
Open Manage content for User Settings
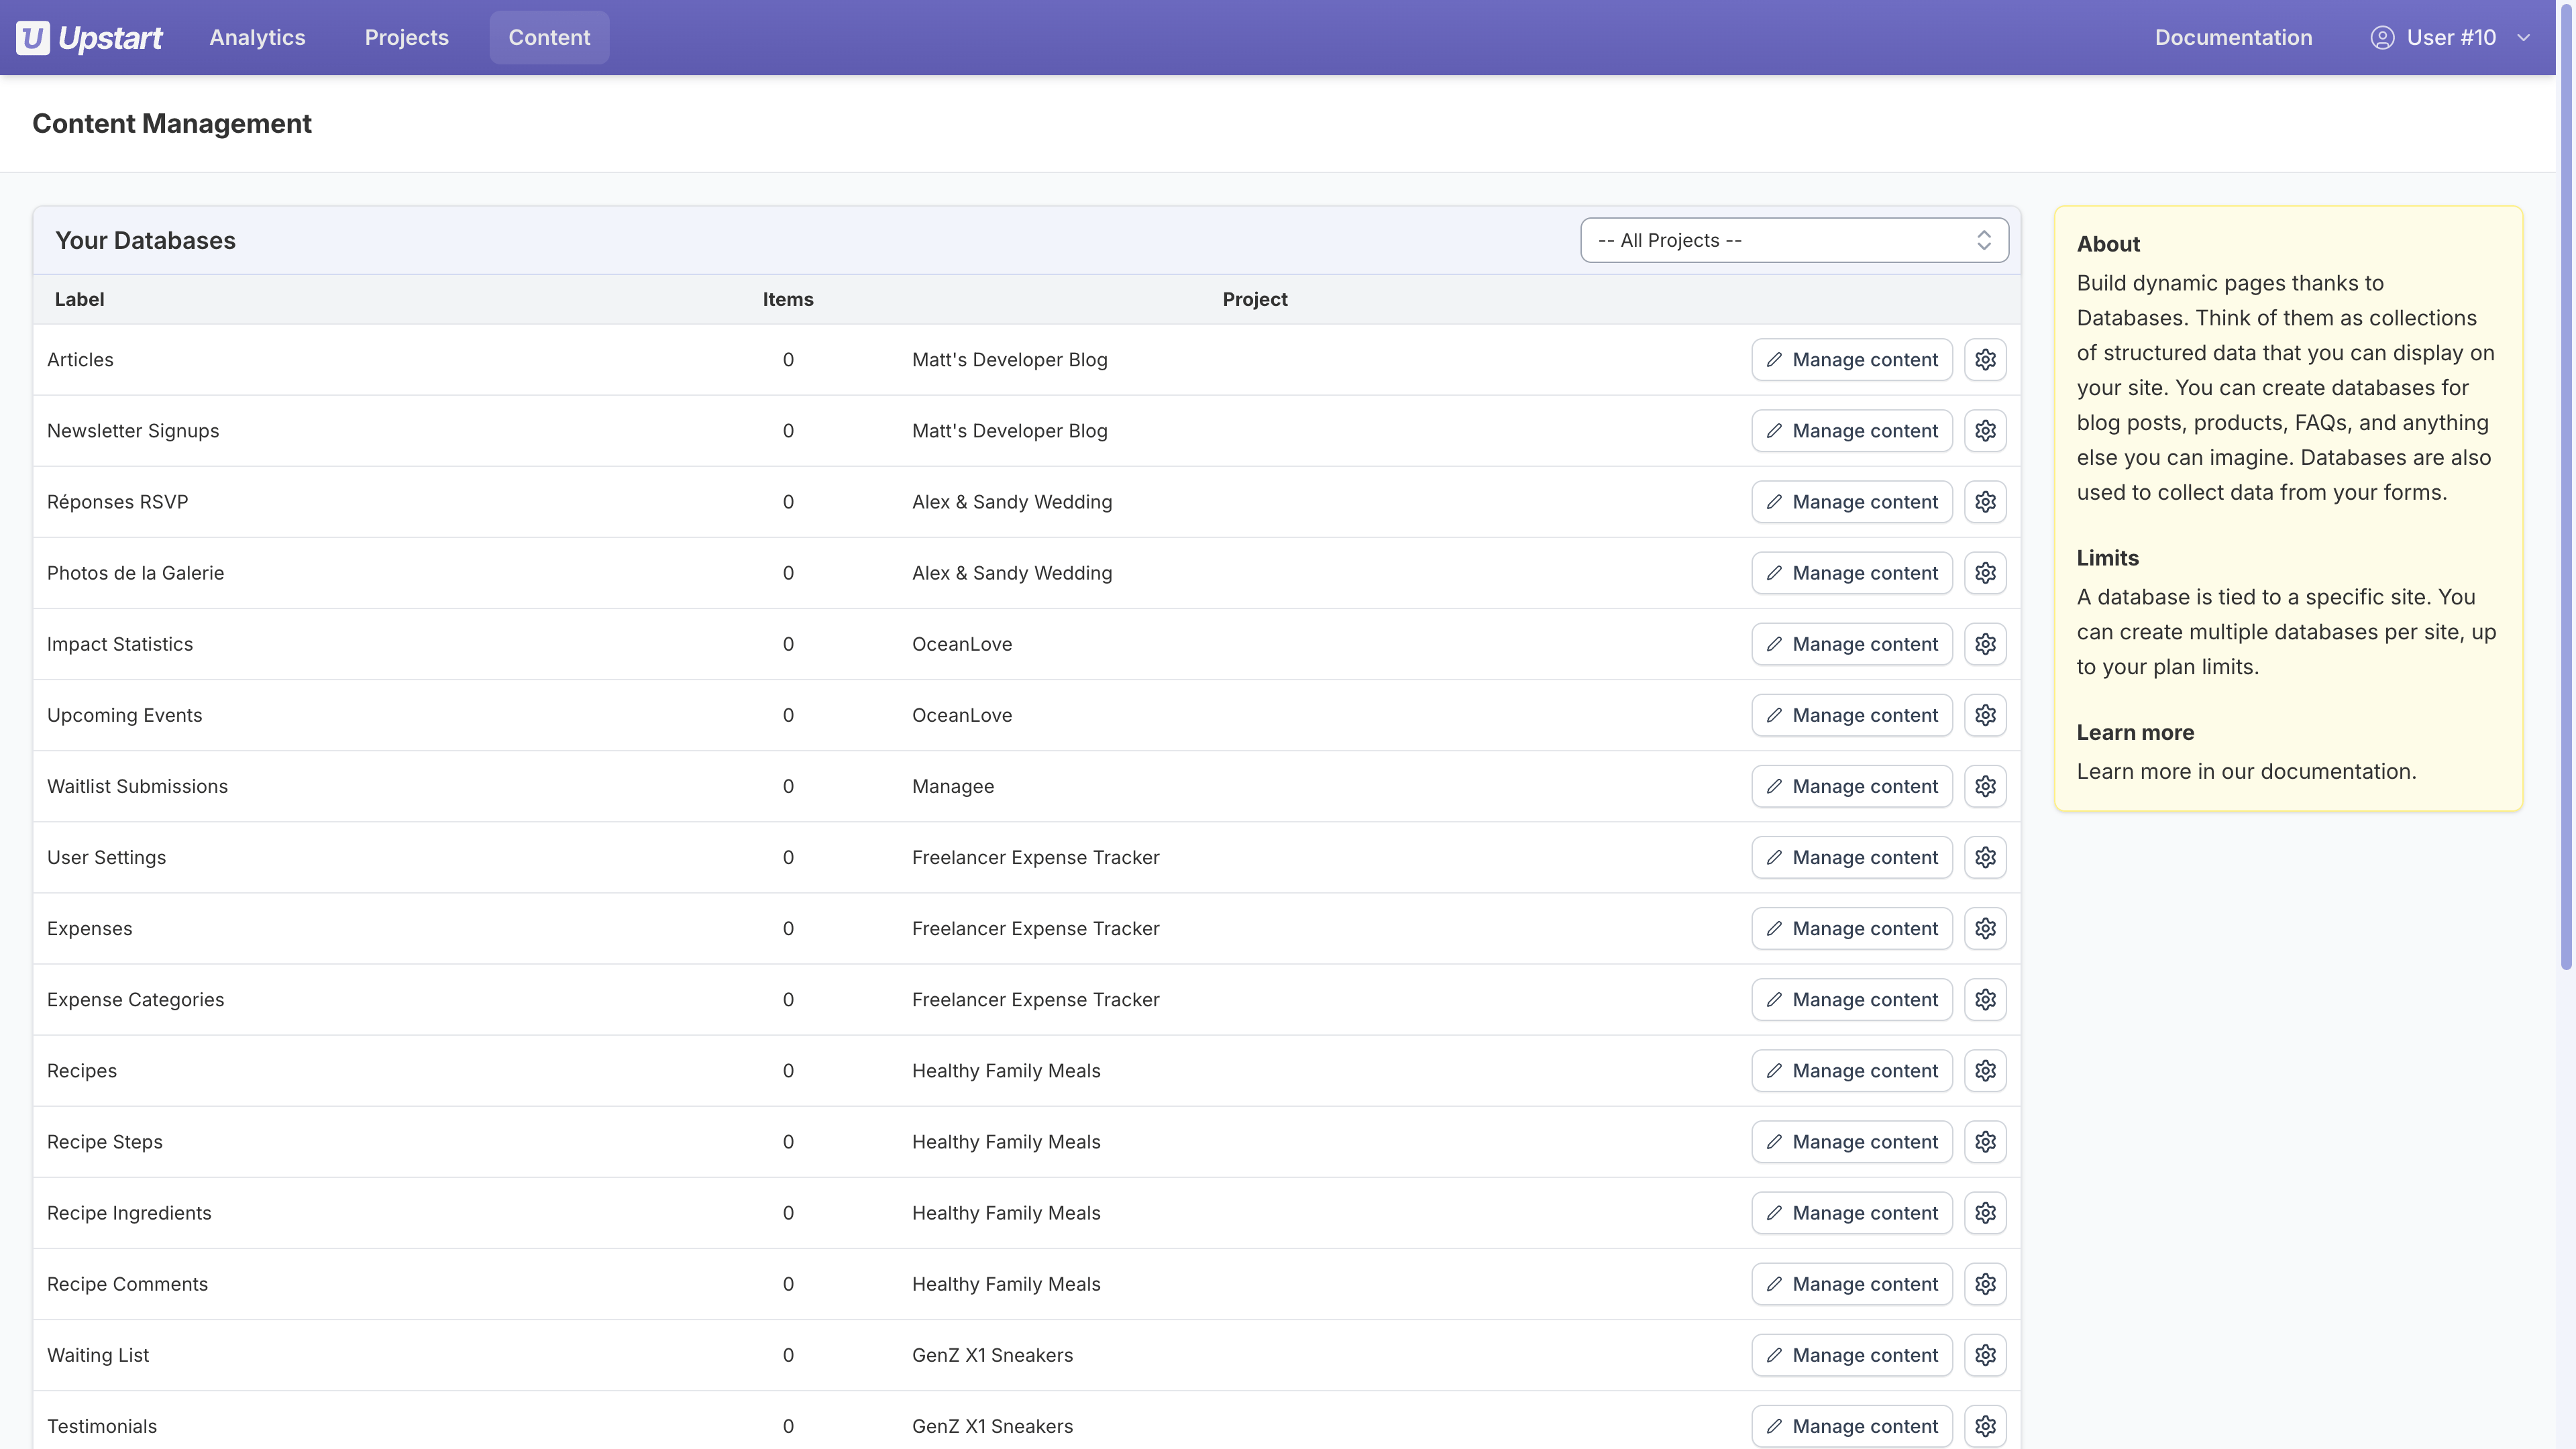(1851, 857)
